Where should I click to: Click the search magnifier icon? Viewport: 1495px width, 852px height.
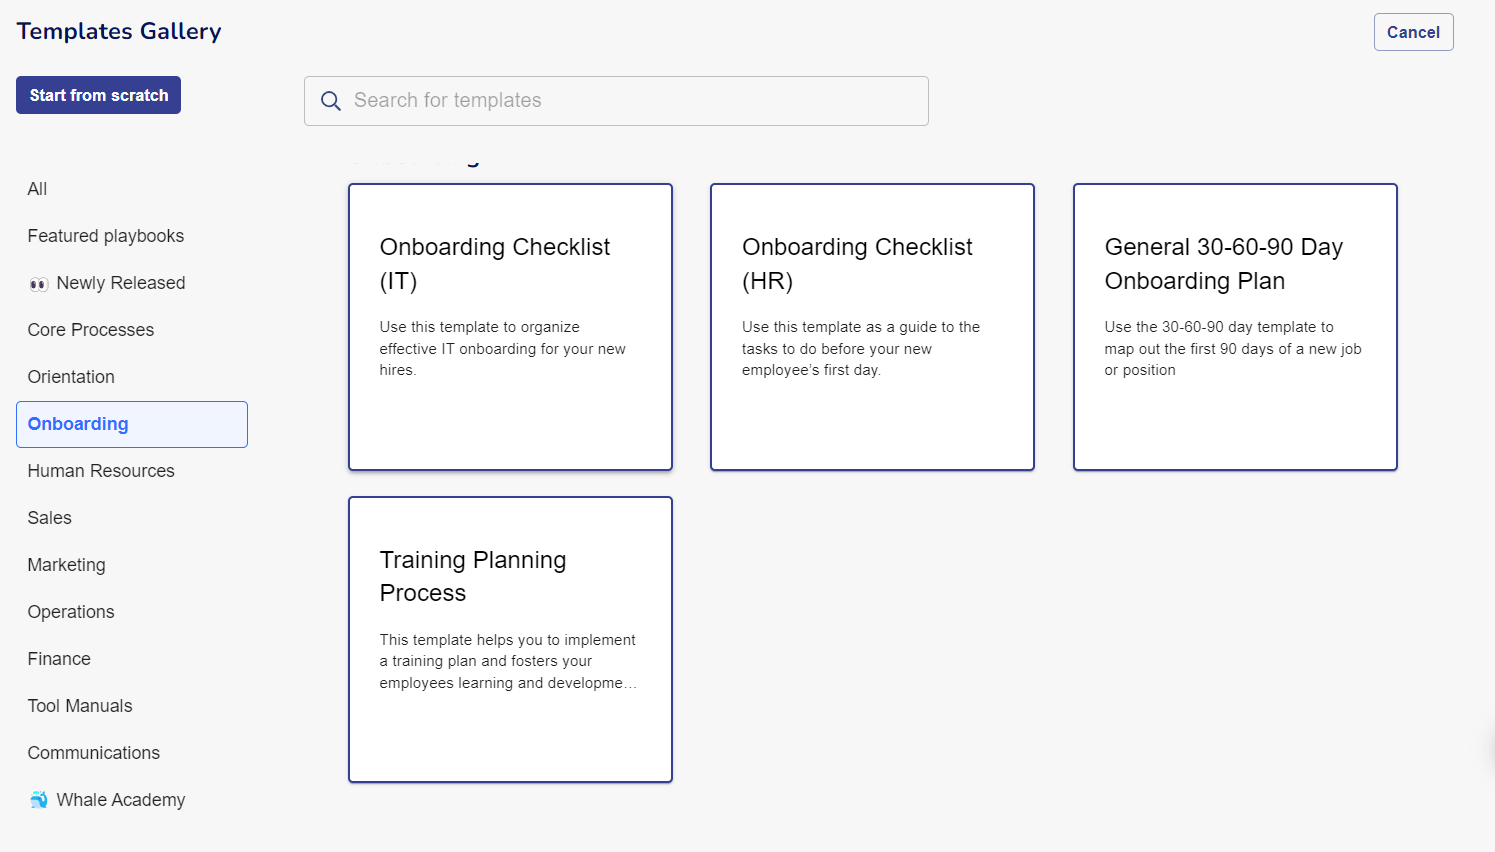pos(331,100)
